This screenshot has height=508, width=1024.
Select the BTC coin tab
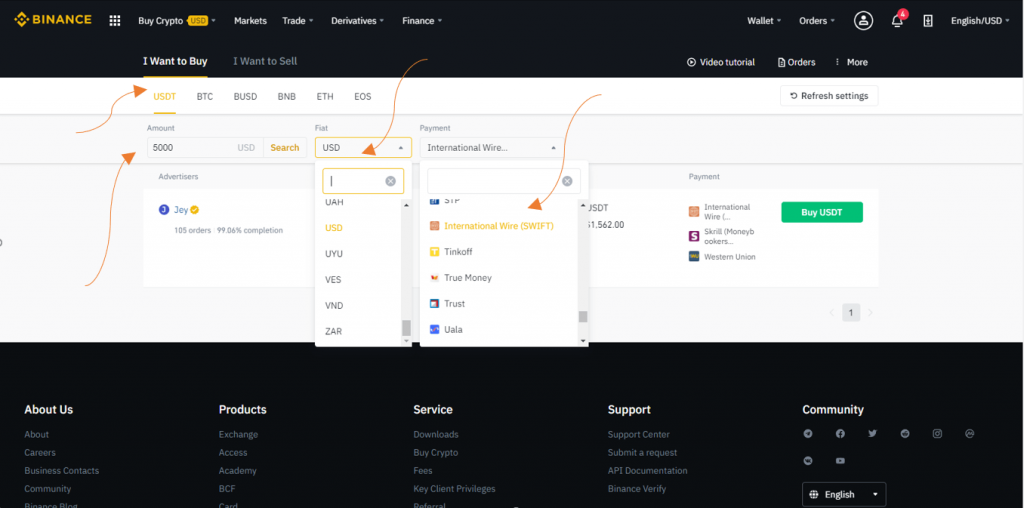(x=205, y=97)
